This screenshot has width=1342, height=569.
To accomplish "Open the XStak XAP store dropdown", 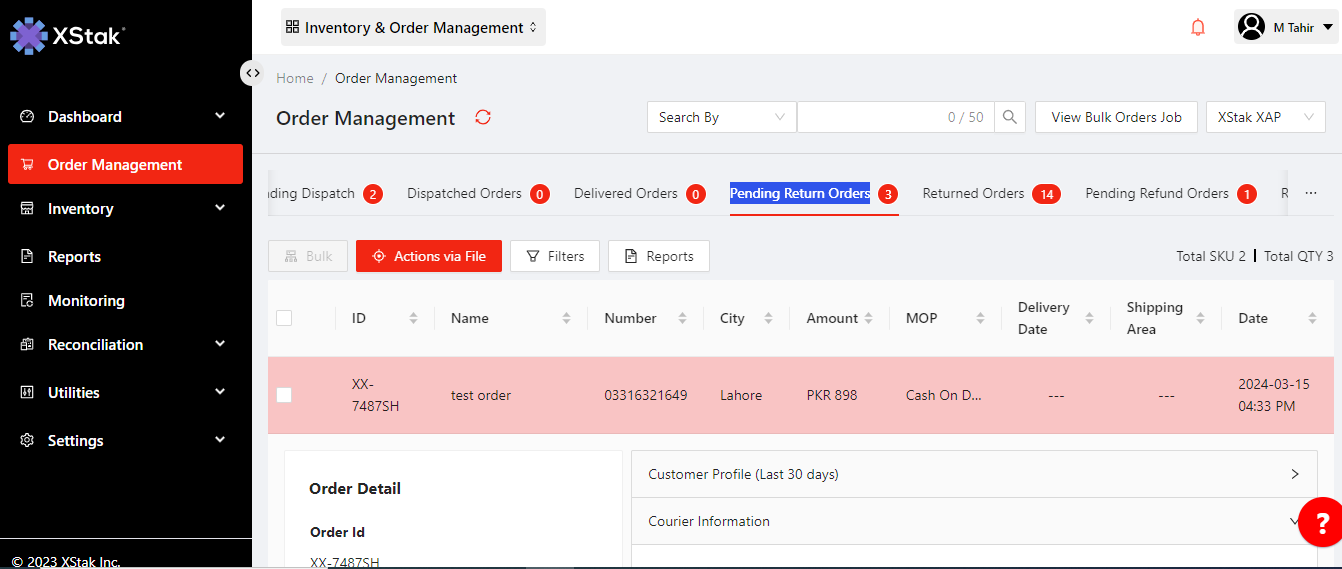I will coord(1265,117).
